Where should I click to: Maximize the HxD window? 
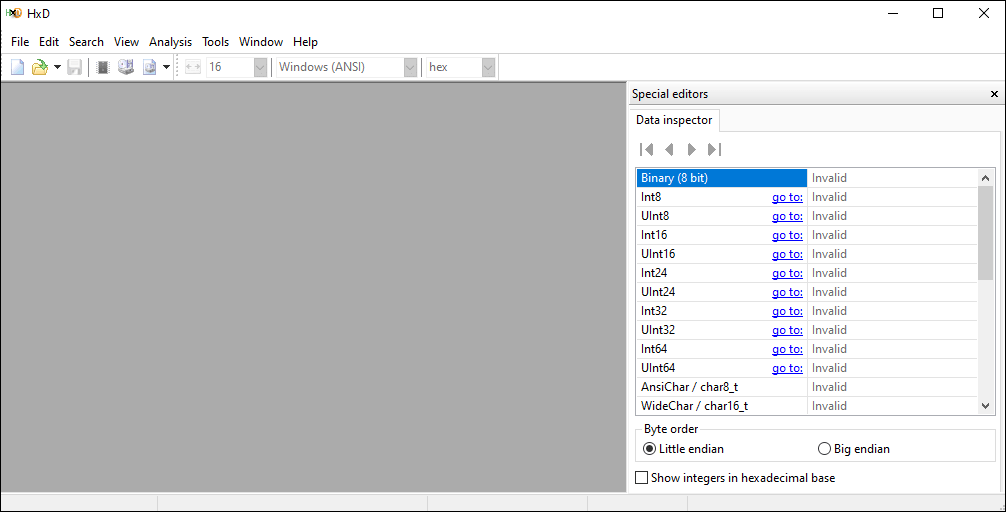pos(938,13)
